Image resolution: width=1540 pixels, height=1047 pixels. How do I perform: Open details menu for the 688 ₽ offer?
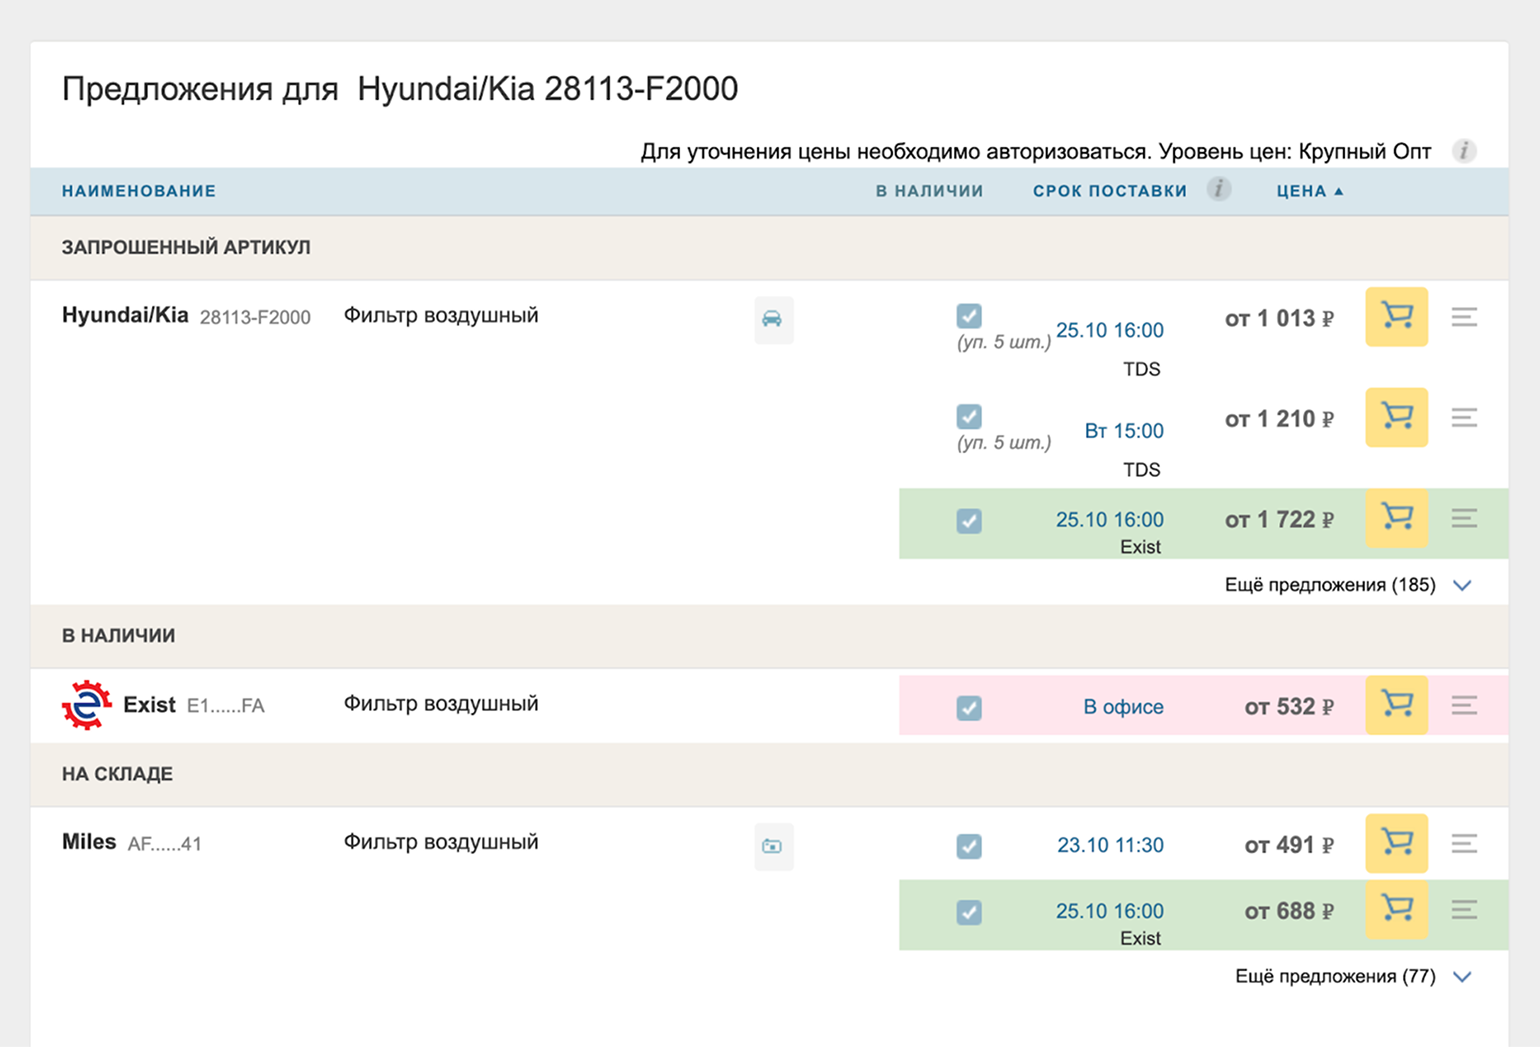tap(1464, 909)
